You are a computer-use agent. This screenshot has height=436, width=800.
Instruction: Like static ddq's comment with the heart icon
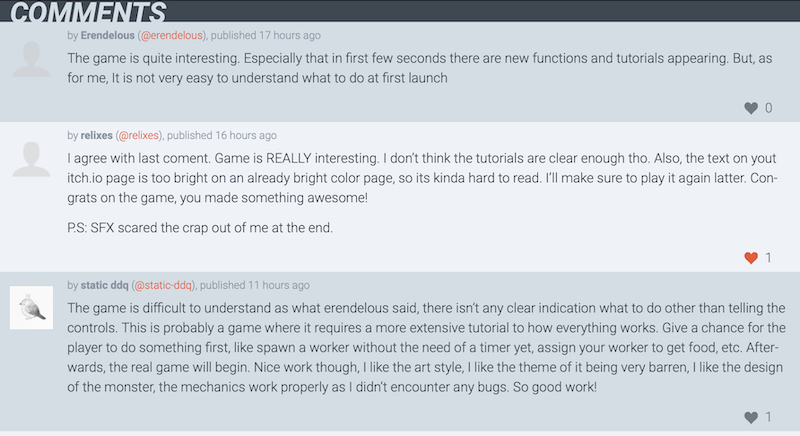[751, 418]
